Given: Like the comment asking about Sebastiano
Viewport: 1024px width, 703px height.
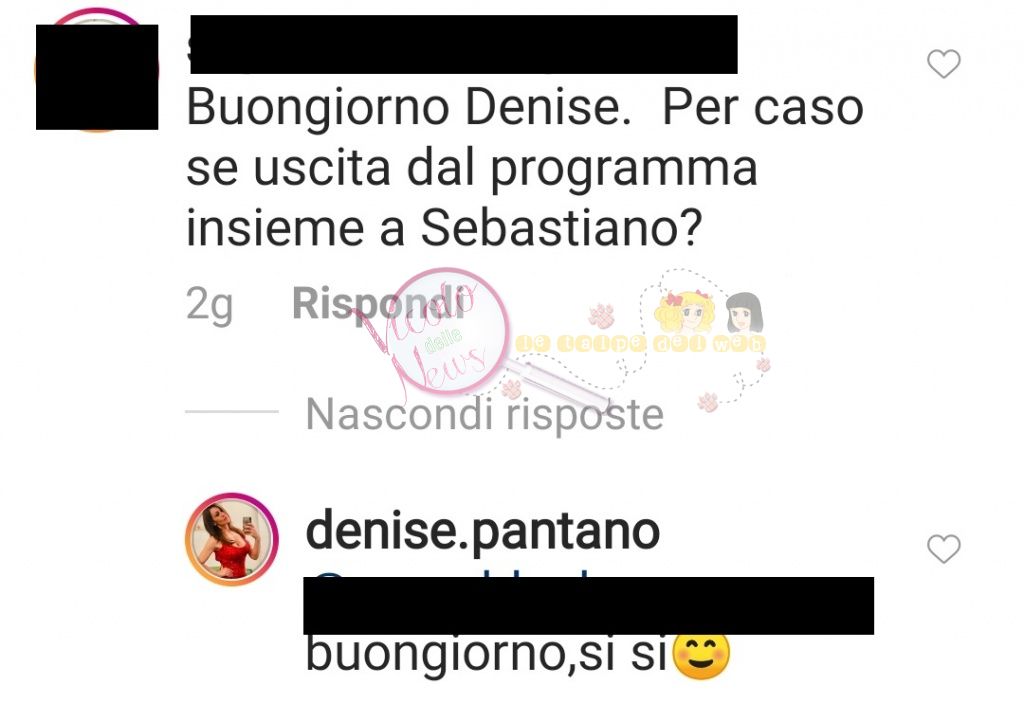Looking at the screenshot, I should (x=944, y=64).
